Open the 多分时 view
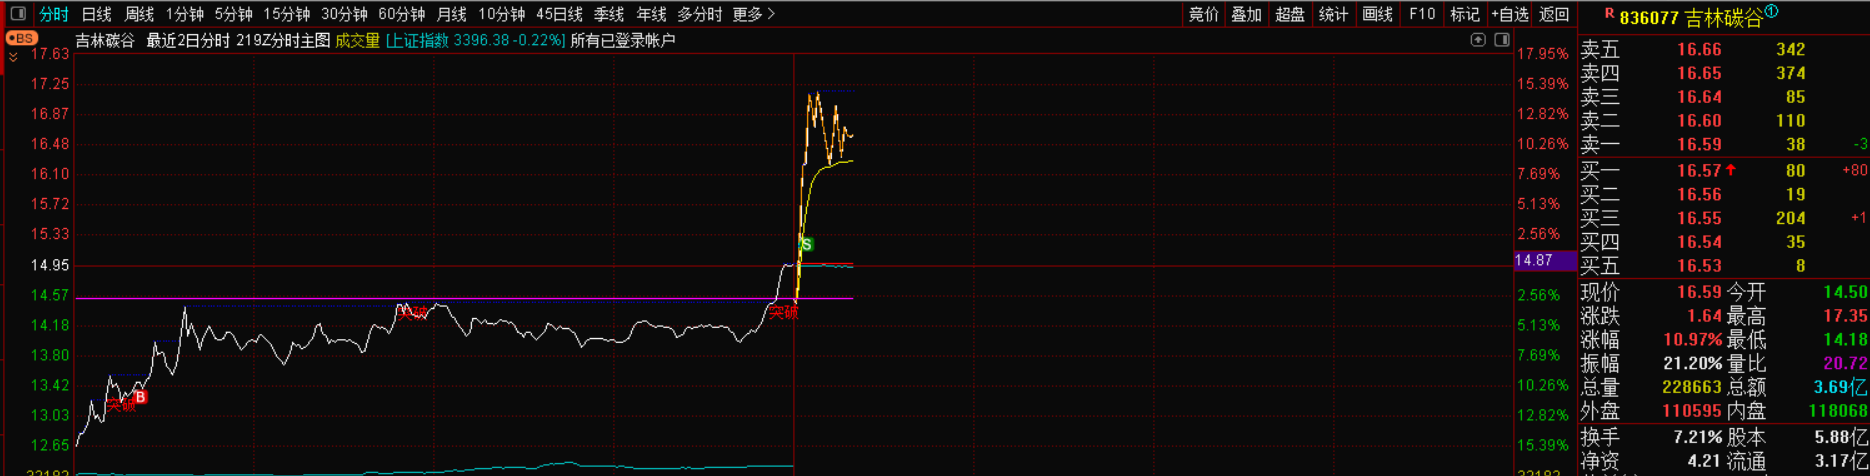This screenshot has width=1870, height=476. [x=699, y=14]
